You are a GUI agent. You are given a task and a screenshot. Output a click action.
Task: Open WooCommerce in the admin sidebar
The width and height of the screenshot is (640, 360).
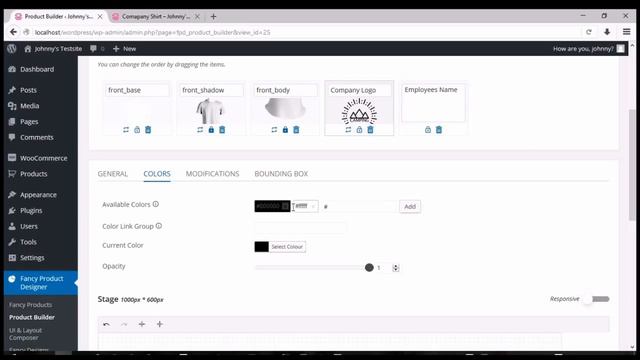click(x=43, y=158)
